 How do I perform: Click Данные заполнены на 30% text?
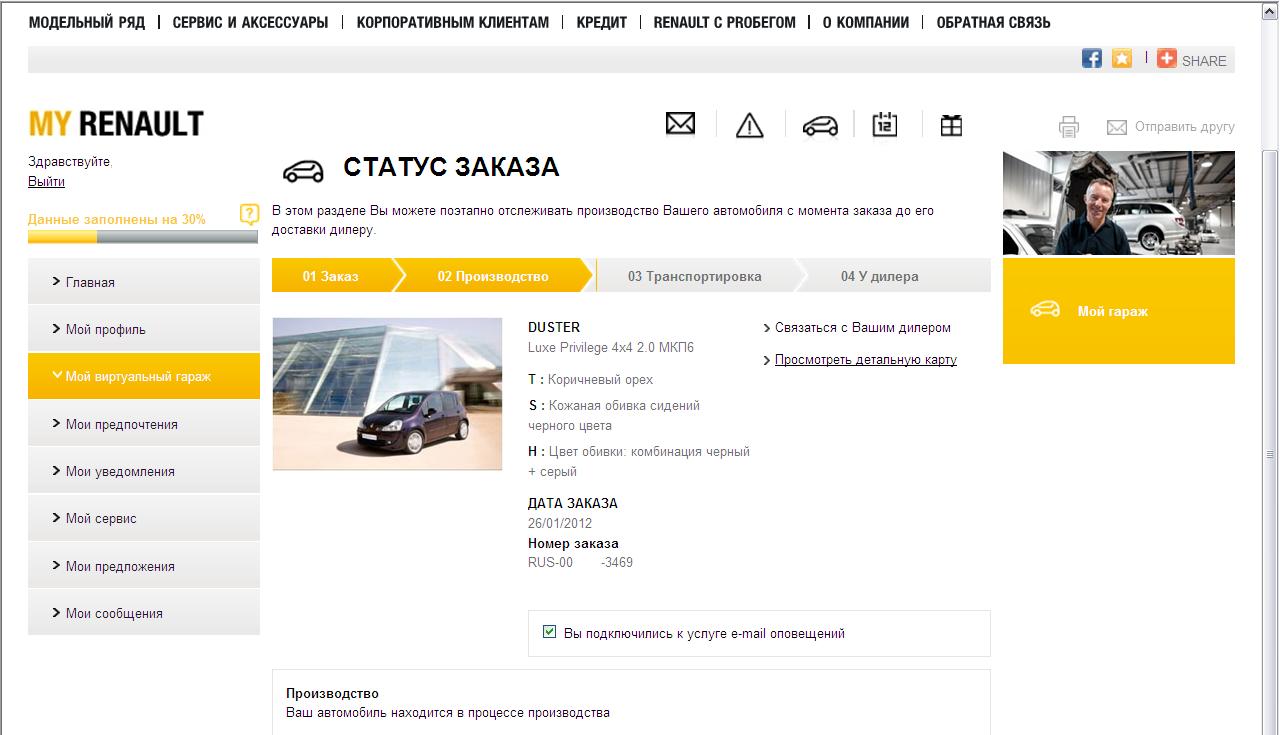(x=117, y=219)
